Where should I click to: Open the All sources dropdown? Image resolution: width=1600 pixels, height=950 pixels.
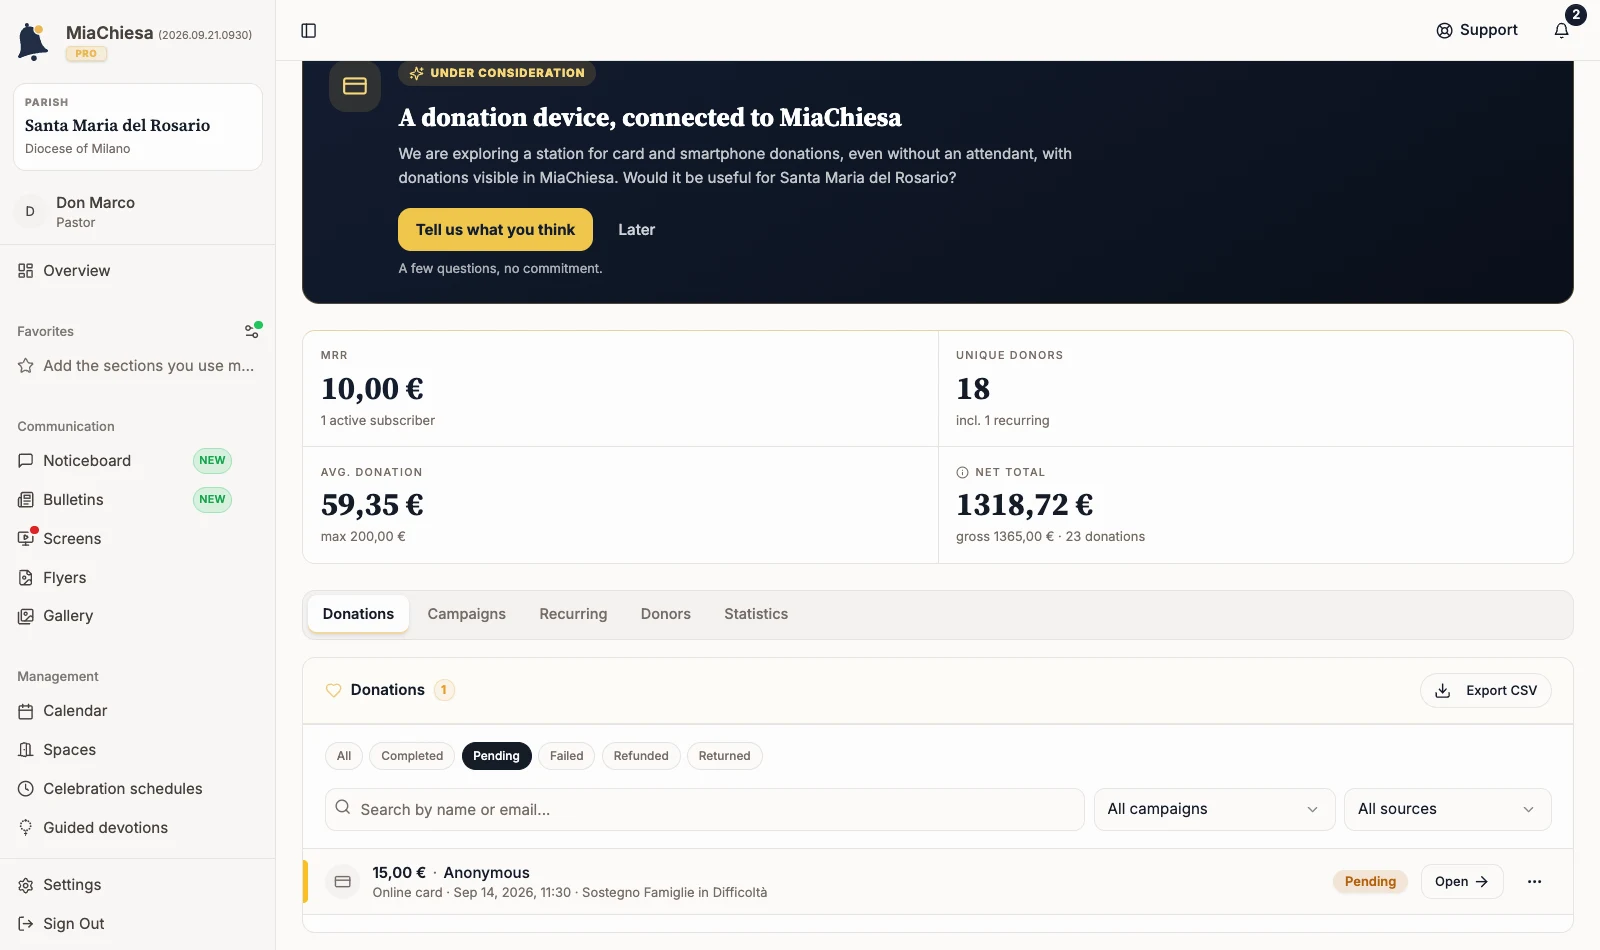point(1447,809)
